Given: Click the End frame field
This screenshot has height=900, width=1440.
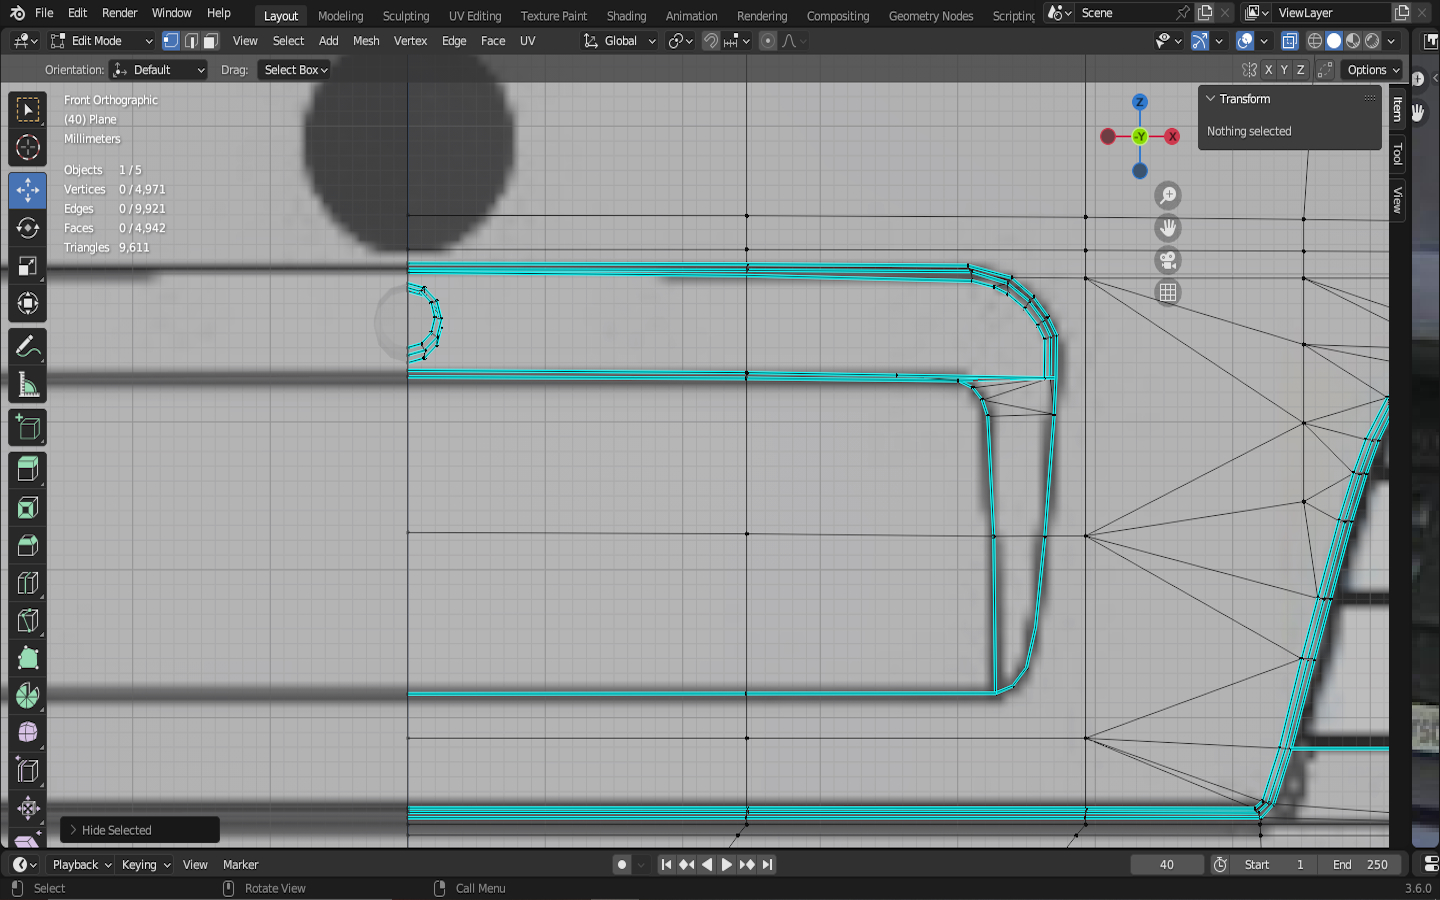Looking at the screenshot, I should [x=1360, y=865].
